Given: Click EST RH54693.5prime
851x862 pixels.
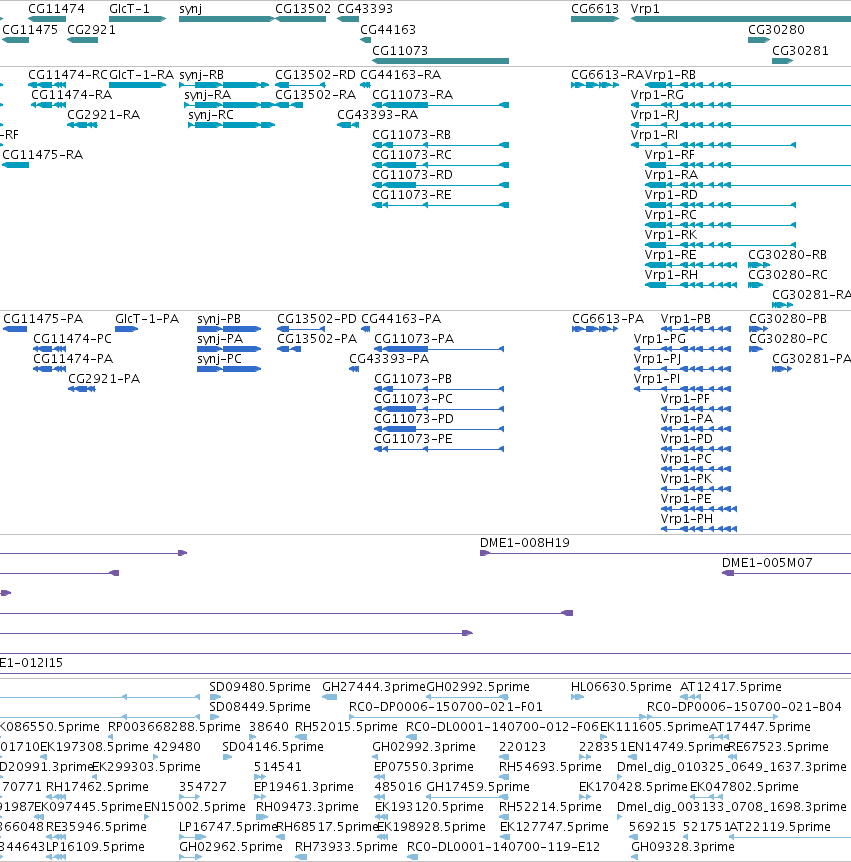Looking at the screenshot, I should [x=550, y=767].
